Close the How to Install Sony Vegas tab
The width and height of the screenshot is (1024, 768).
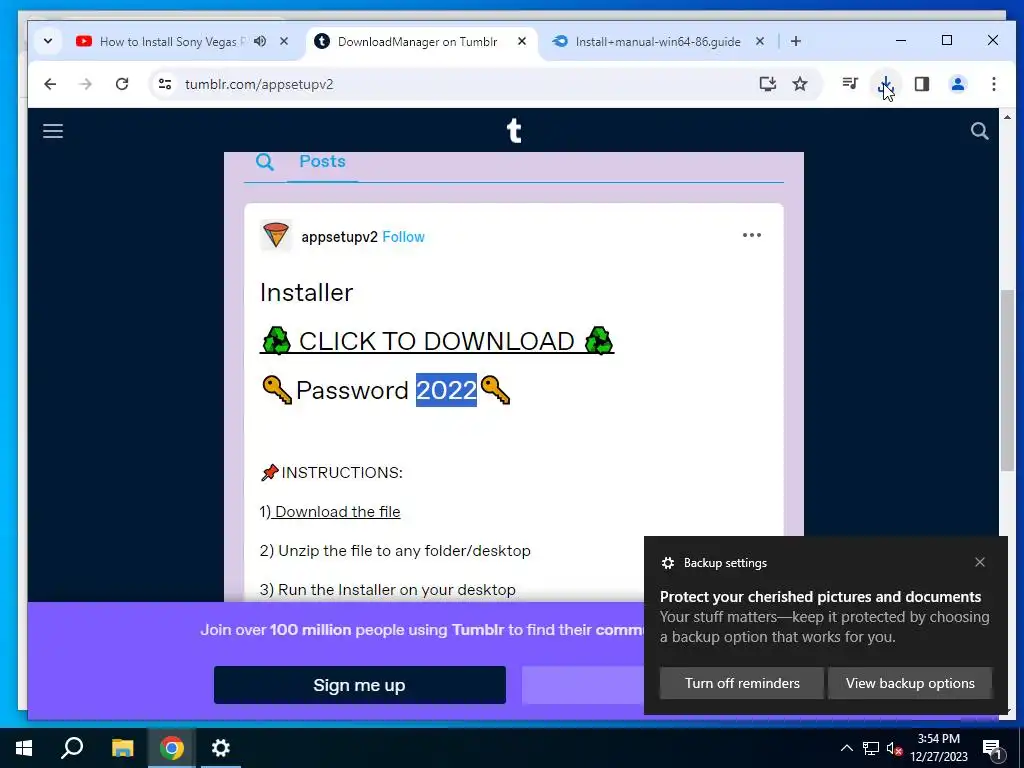[x=283, y=41]
